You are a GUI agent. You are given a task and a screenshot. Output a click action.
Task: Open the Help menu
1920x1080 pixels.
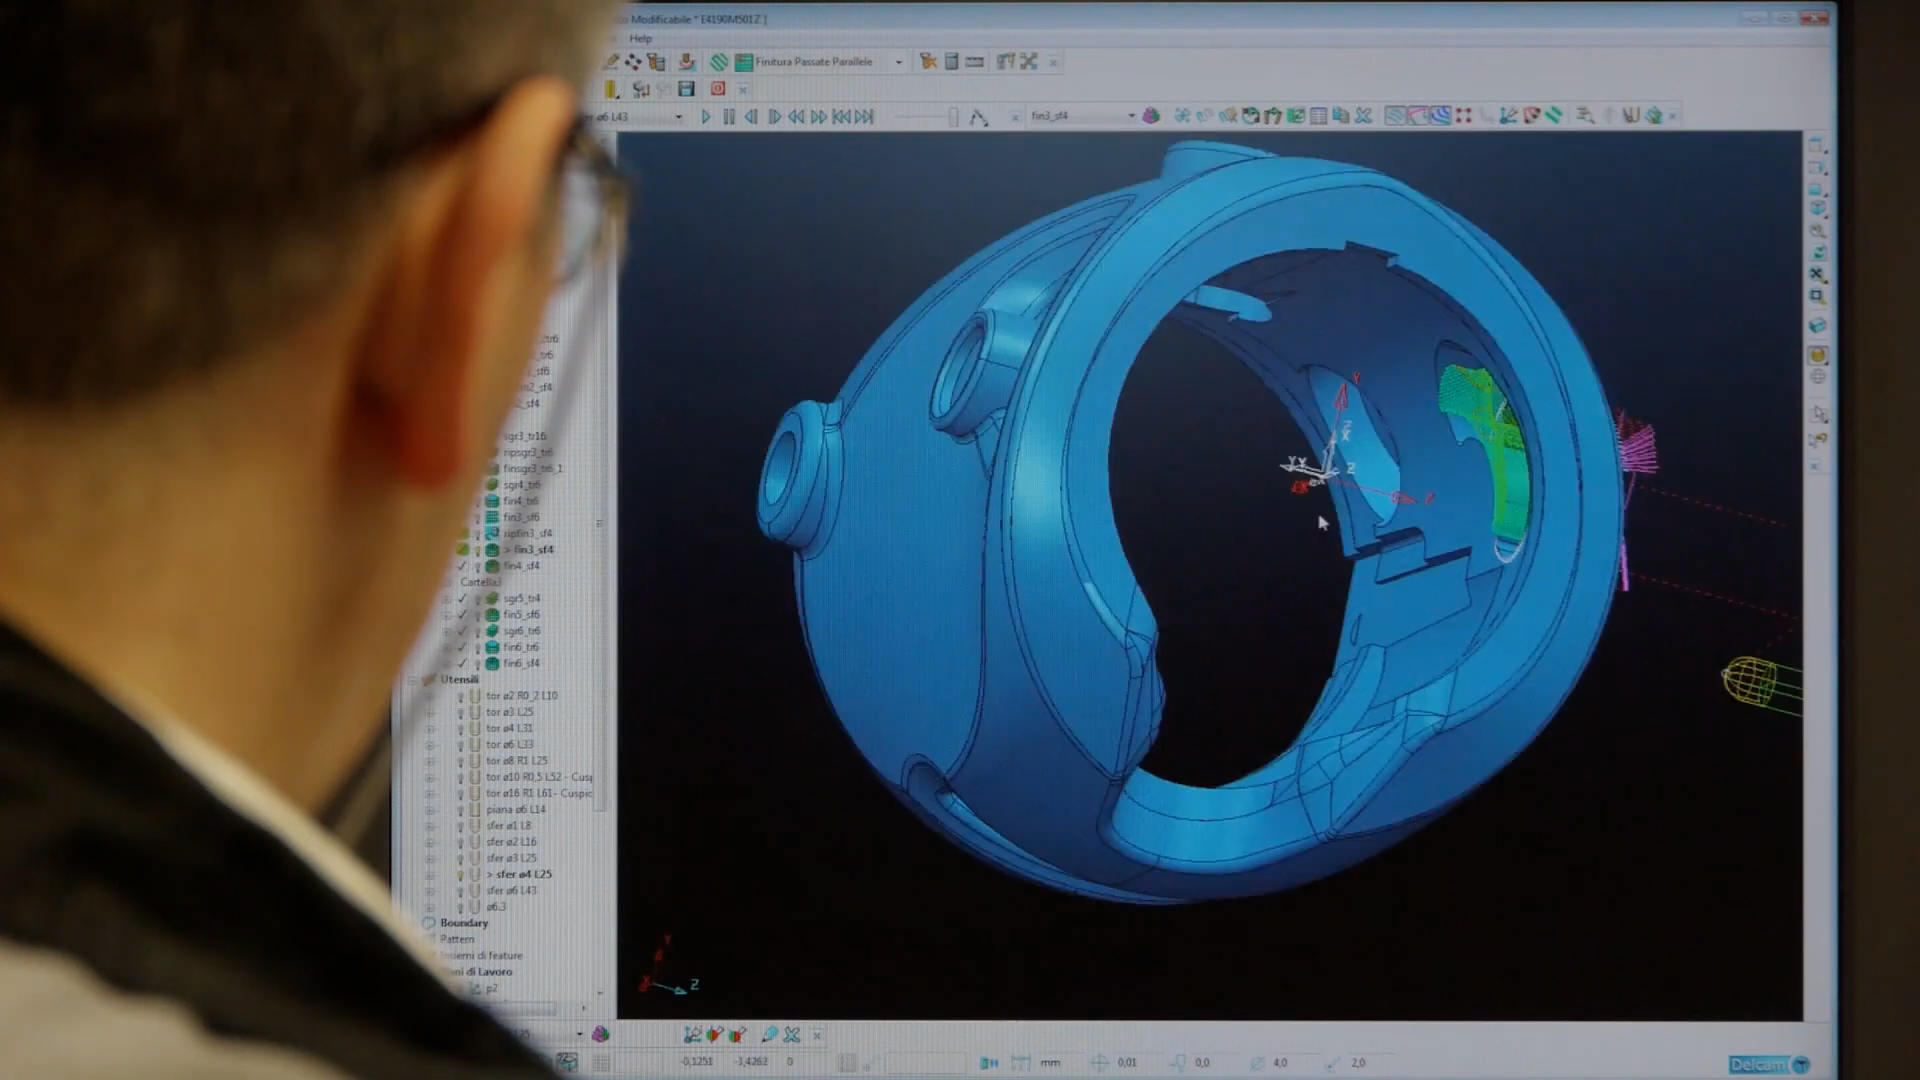(640, 39)
